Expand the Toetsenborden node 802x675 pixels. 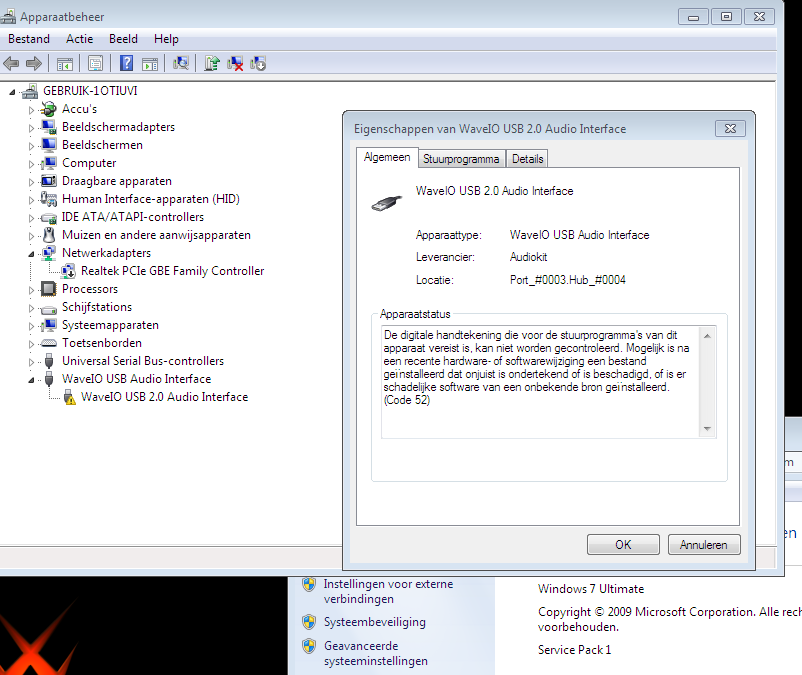[31, 344]
